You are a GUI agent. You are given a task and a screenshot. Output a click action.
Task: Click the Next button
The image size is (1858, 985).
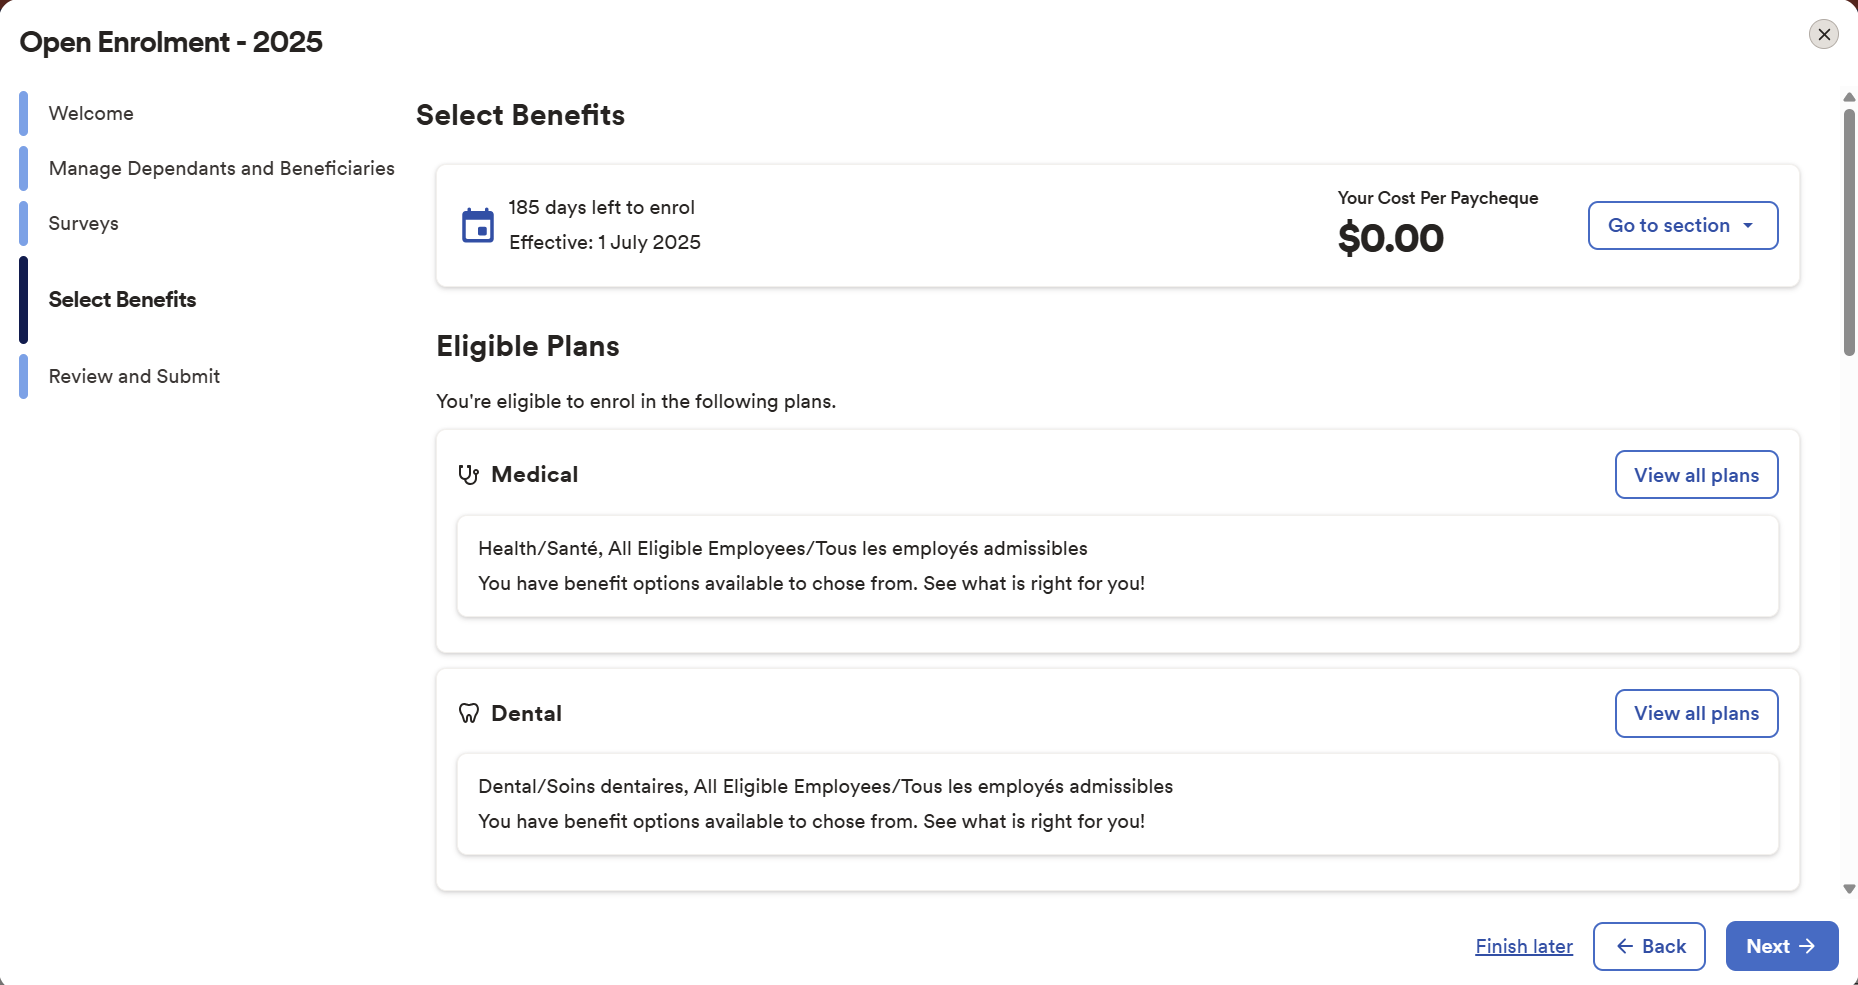click(1781, 946)
